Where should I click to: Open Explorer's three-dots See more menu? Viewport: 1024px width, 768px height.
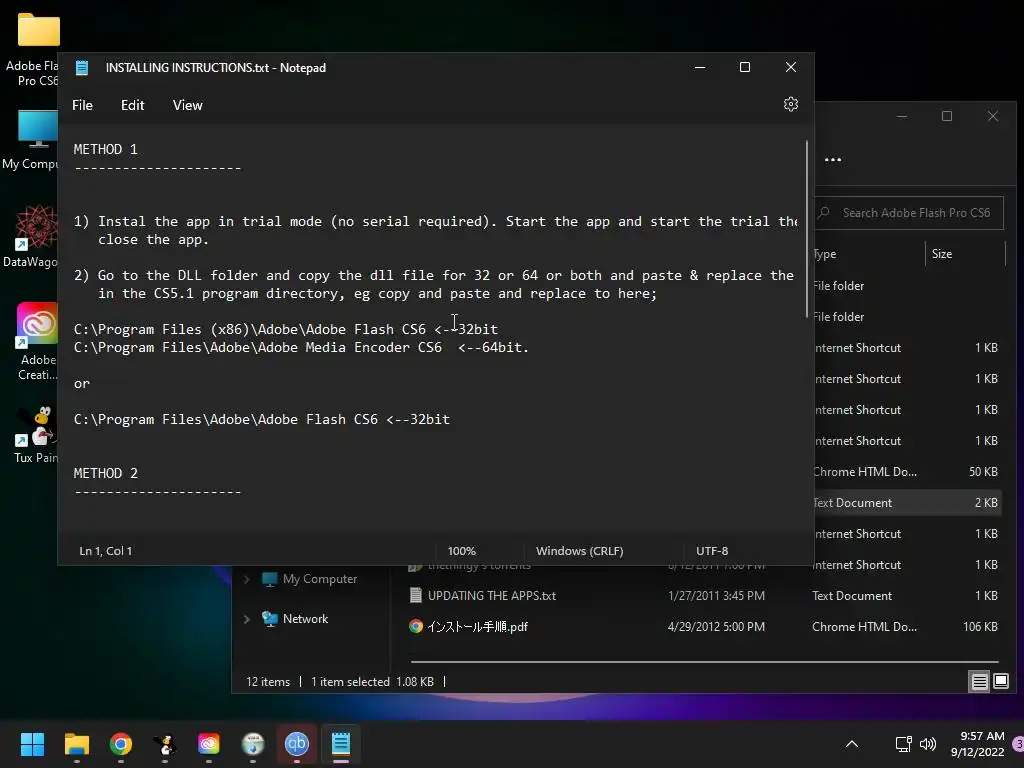click(833, 159)
